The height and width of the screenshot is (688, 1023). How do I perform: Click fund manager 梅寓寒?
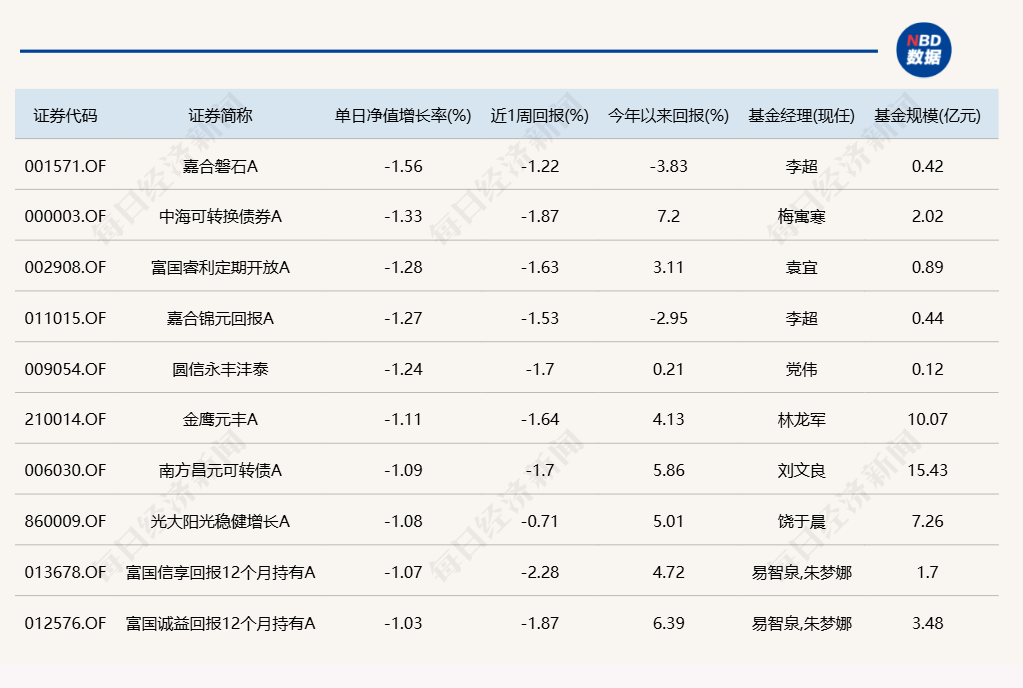pos(801,217)
